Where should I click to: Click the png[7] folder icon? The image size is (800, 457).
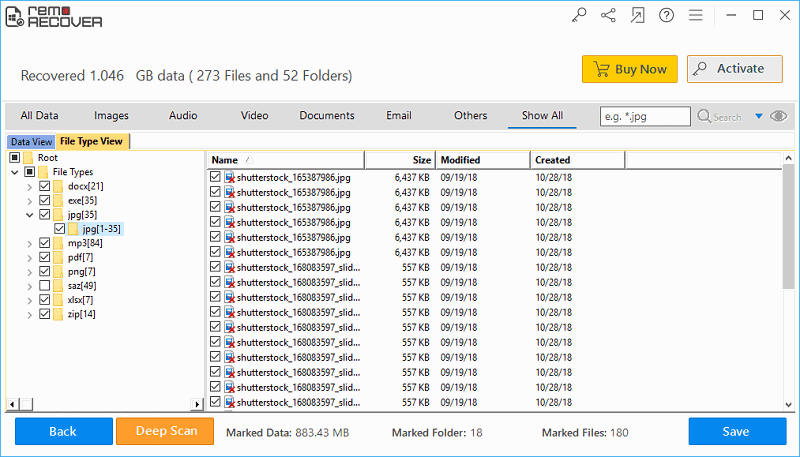(x=58, y=272)
